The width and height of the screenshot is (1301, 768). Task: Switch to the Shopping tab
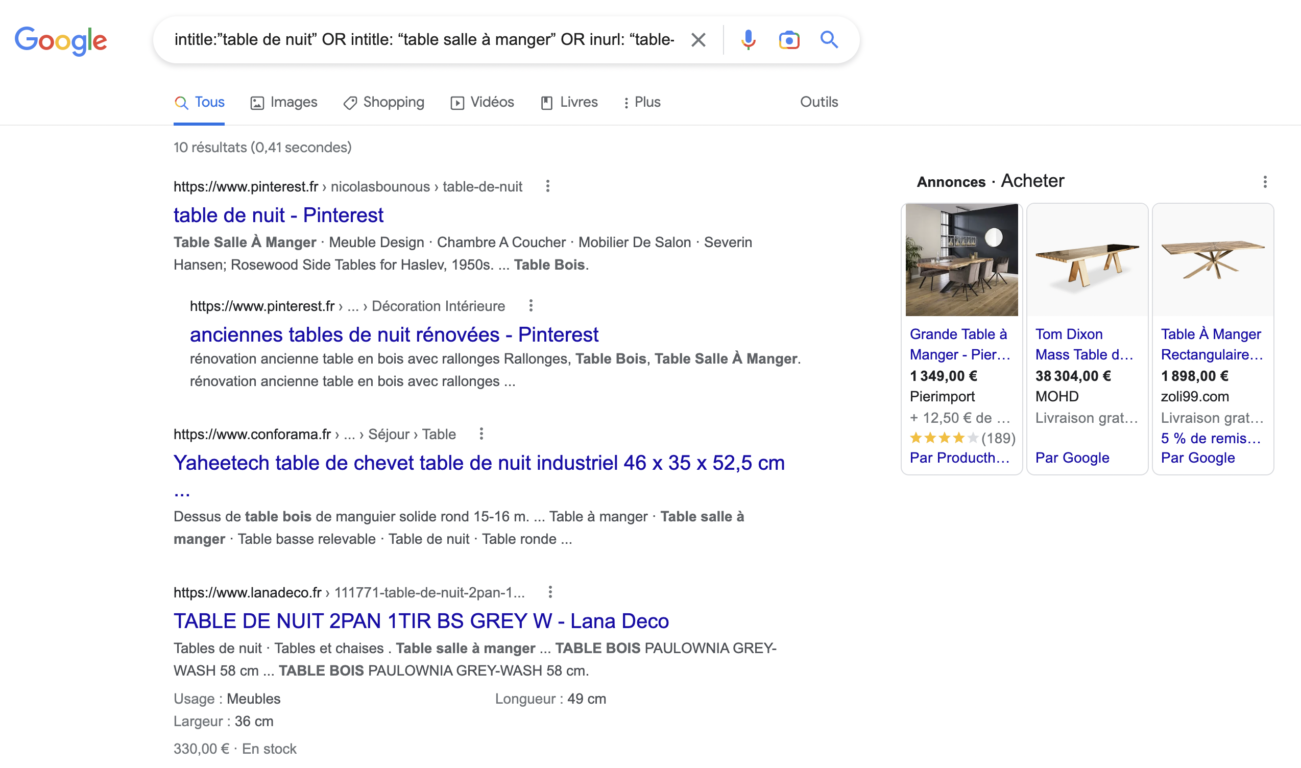click(x=393, y=101)
